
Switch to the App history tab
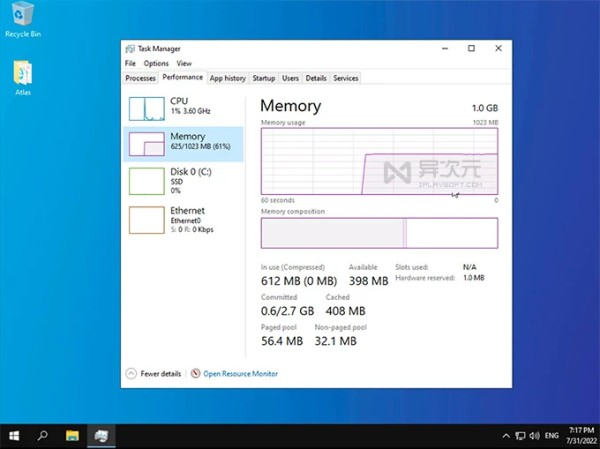228,78
